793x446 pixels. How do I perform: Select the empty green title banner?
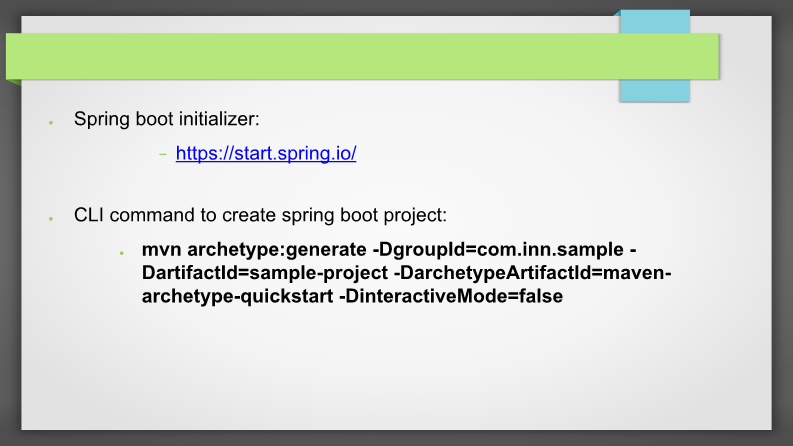pos(362,56)
